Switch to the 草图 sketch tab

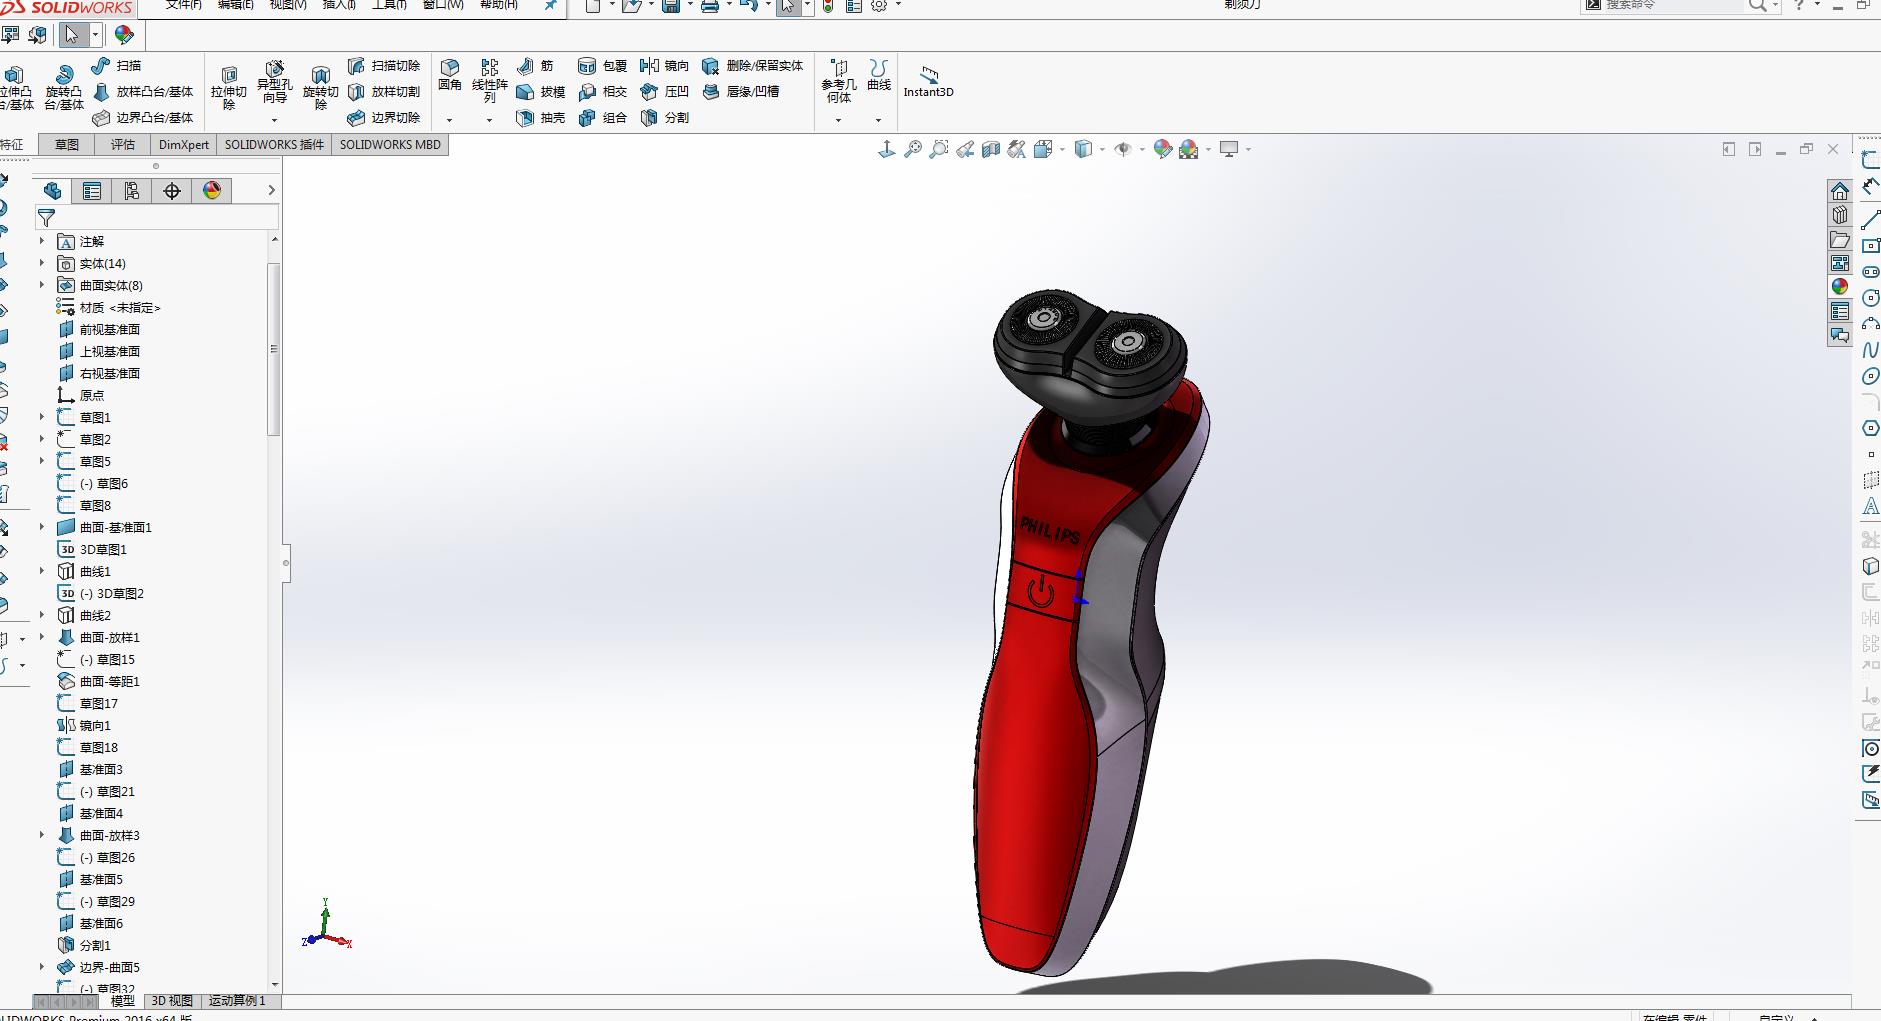(x=67, y=145)
